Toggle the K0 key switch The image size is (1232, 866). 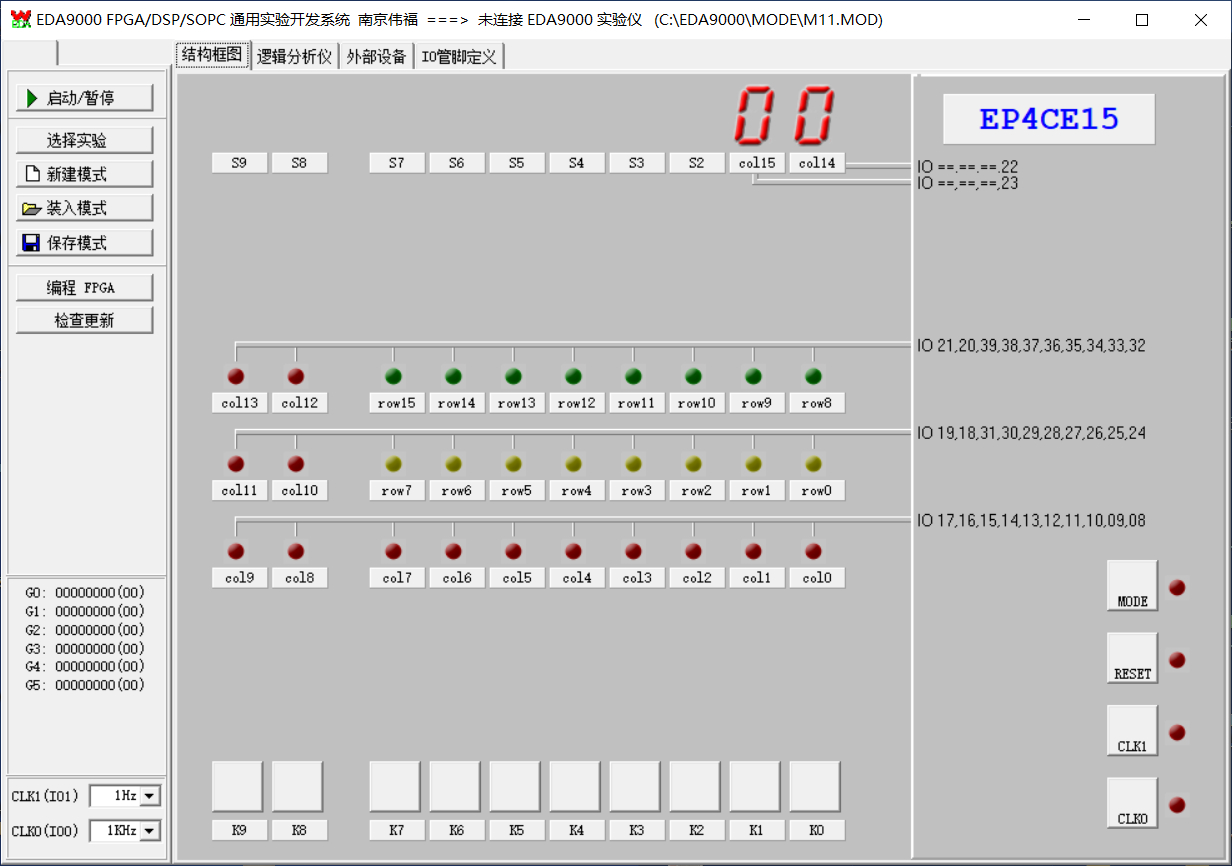click(x=814, y=787)
